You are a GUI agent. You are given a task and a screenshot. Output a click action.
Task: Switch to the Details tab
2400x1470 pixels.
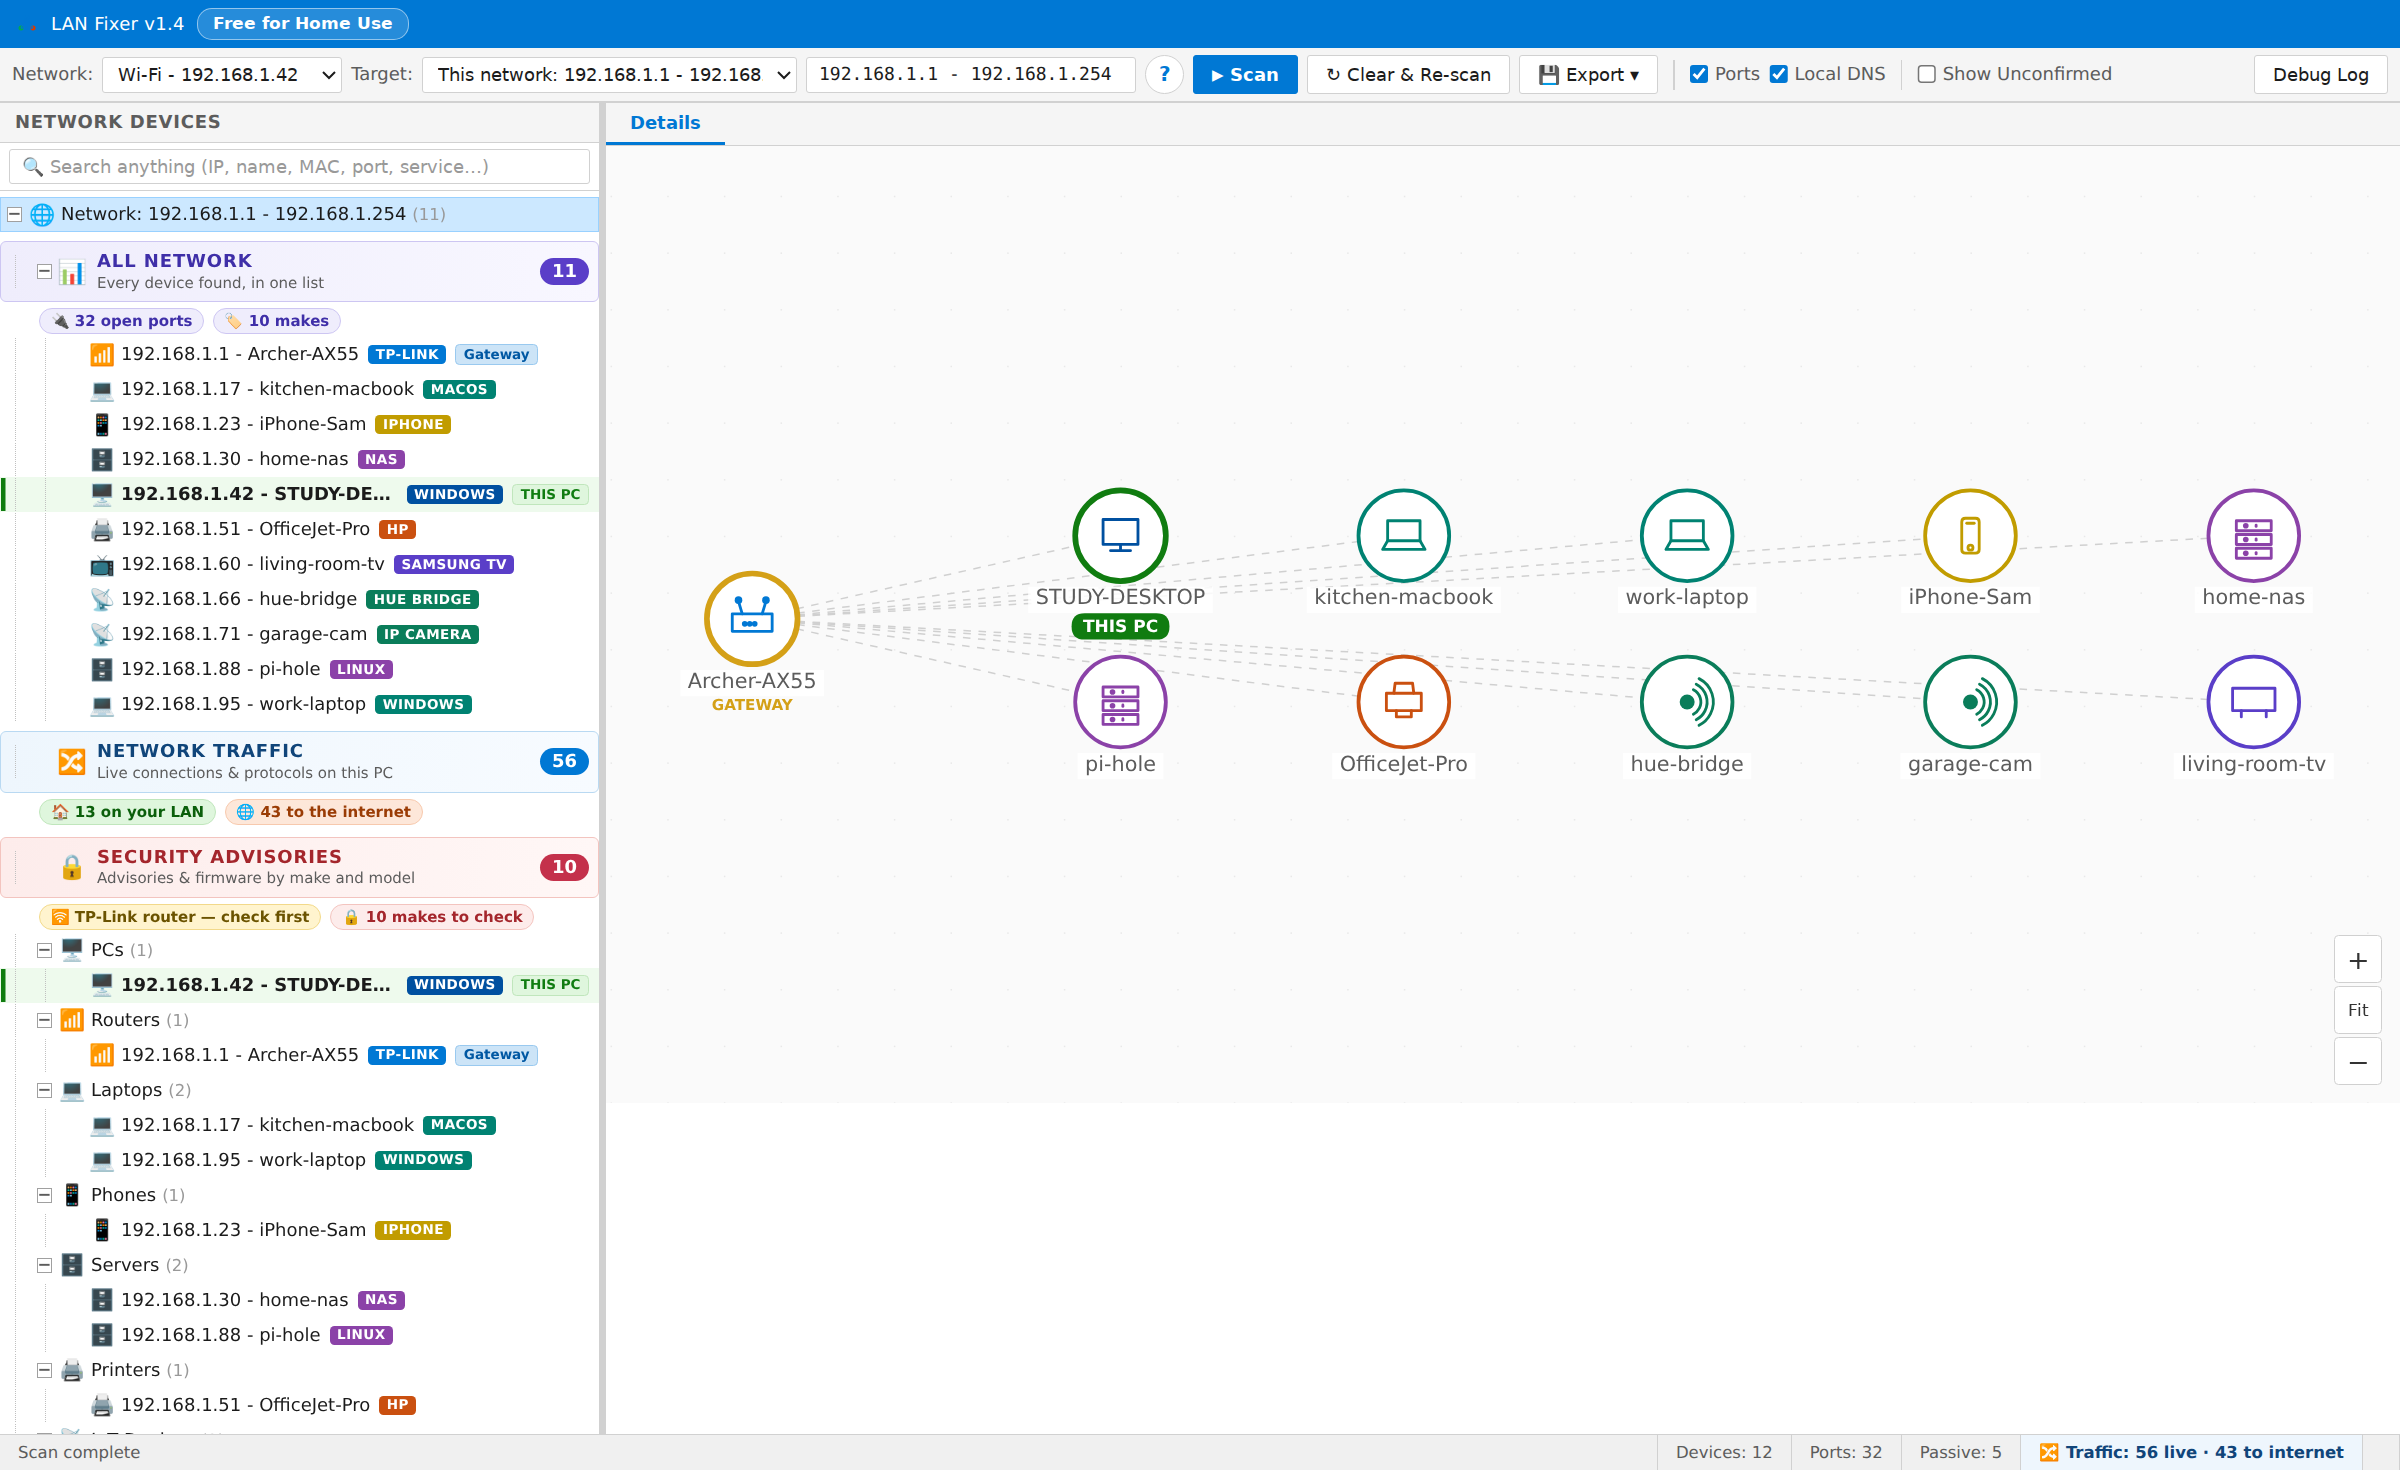665,123
